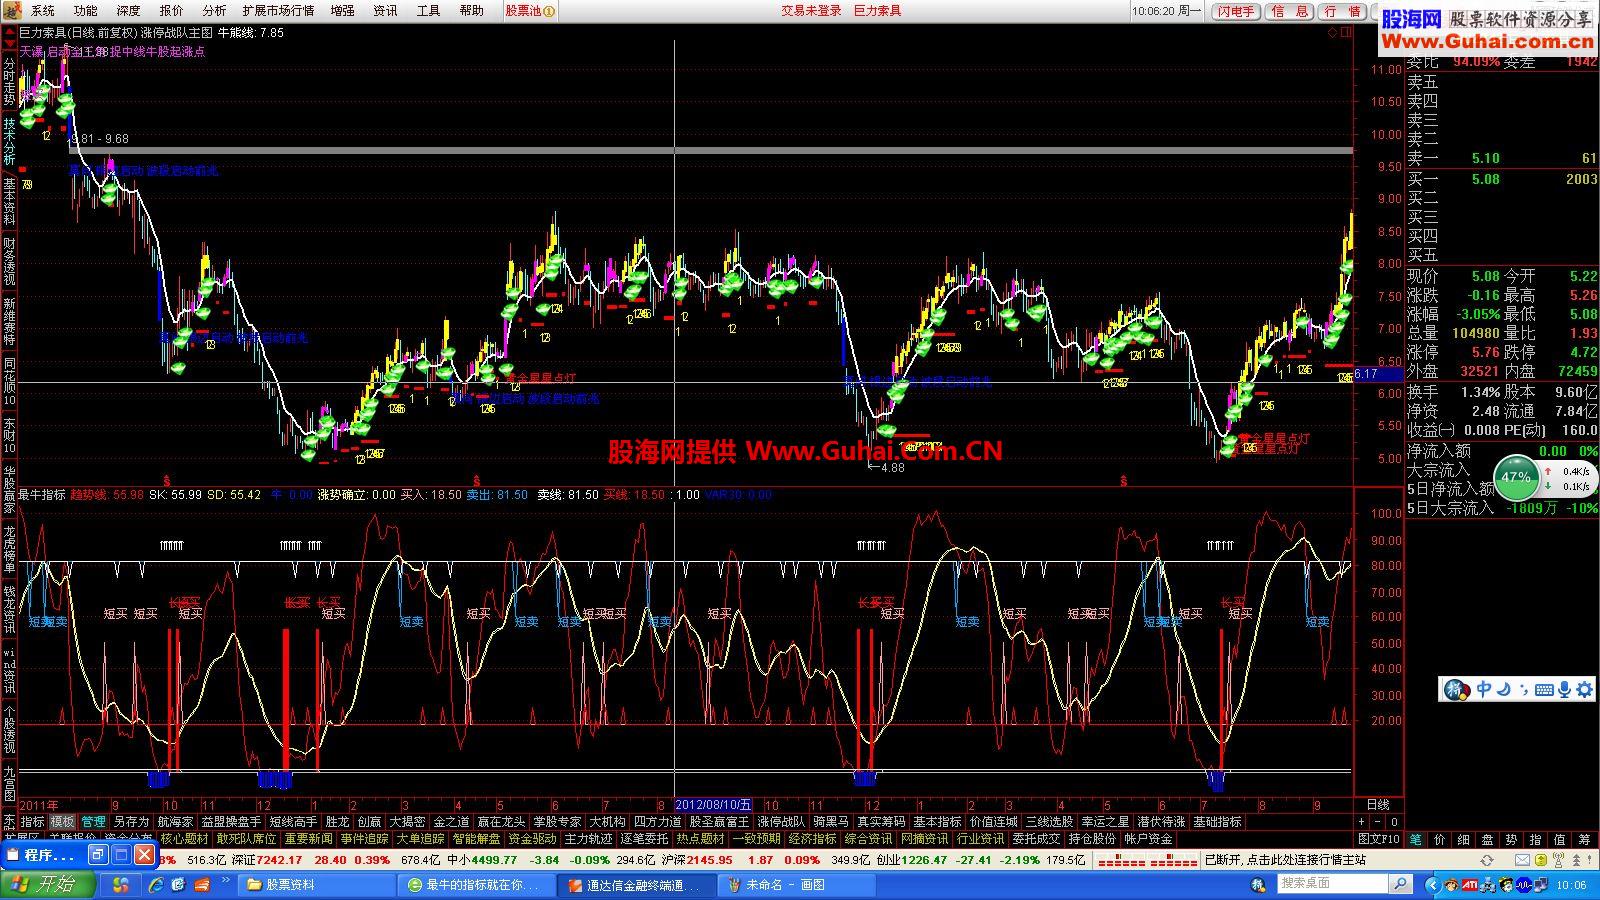1600x900 pixels.
Task: Select the 益盟操盘手 indicator tab
Action: point(231,822)
